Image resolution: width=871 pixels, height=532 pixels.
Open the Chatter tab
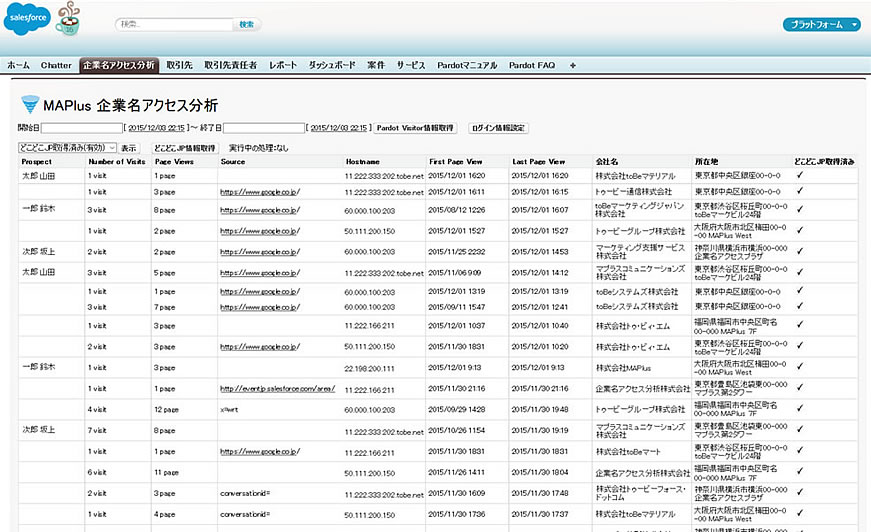coord(56,66)
